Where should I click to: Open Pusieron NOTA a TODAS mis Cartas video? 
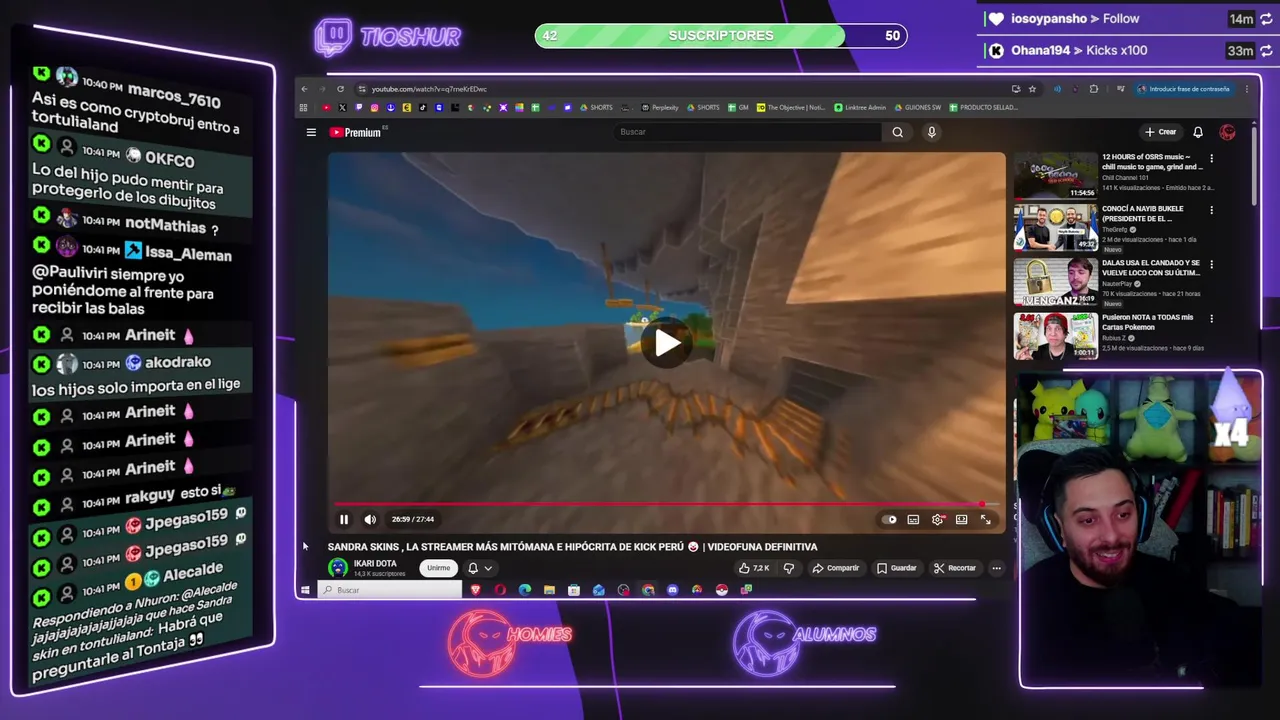point(1055,336)
